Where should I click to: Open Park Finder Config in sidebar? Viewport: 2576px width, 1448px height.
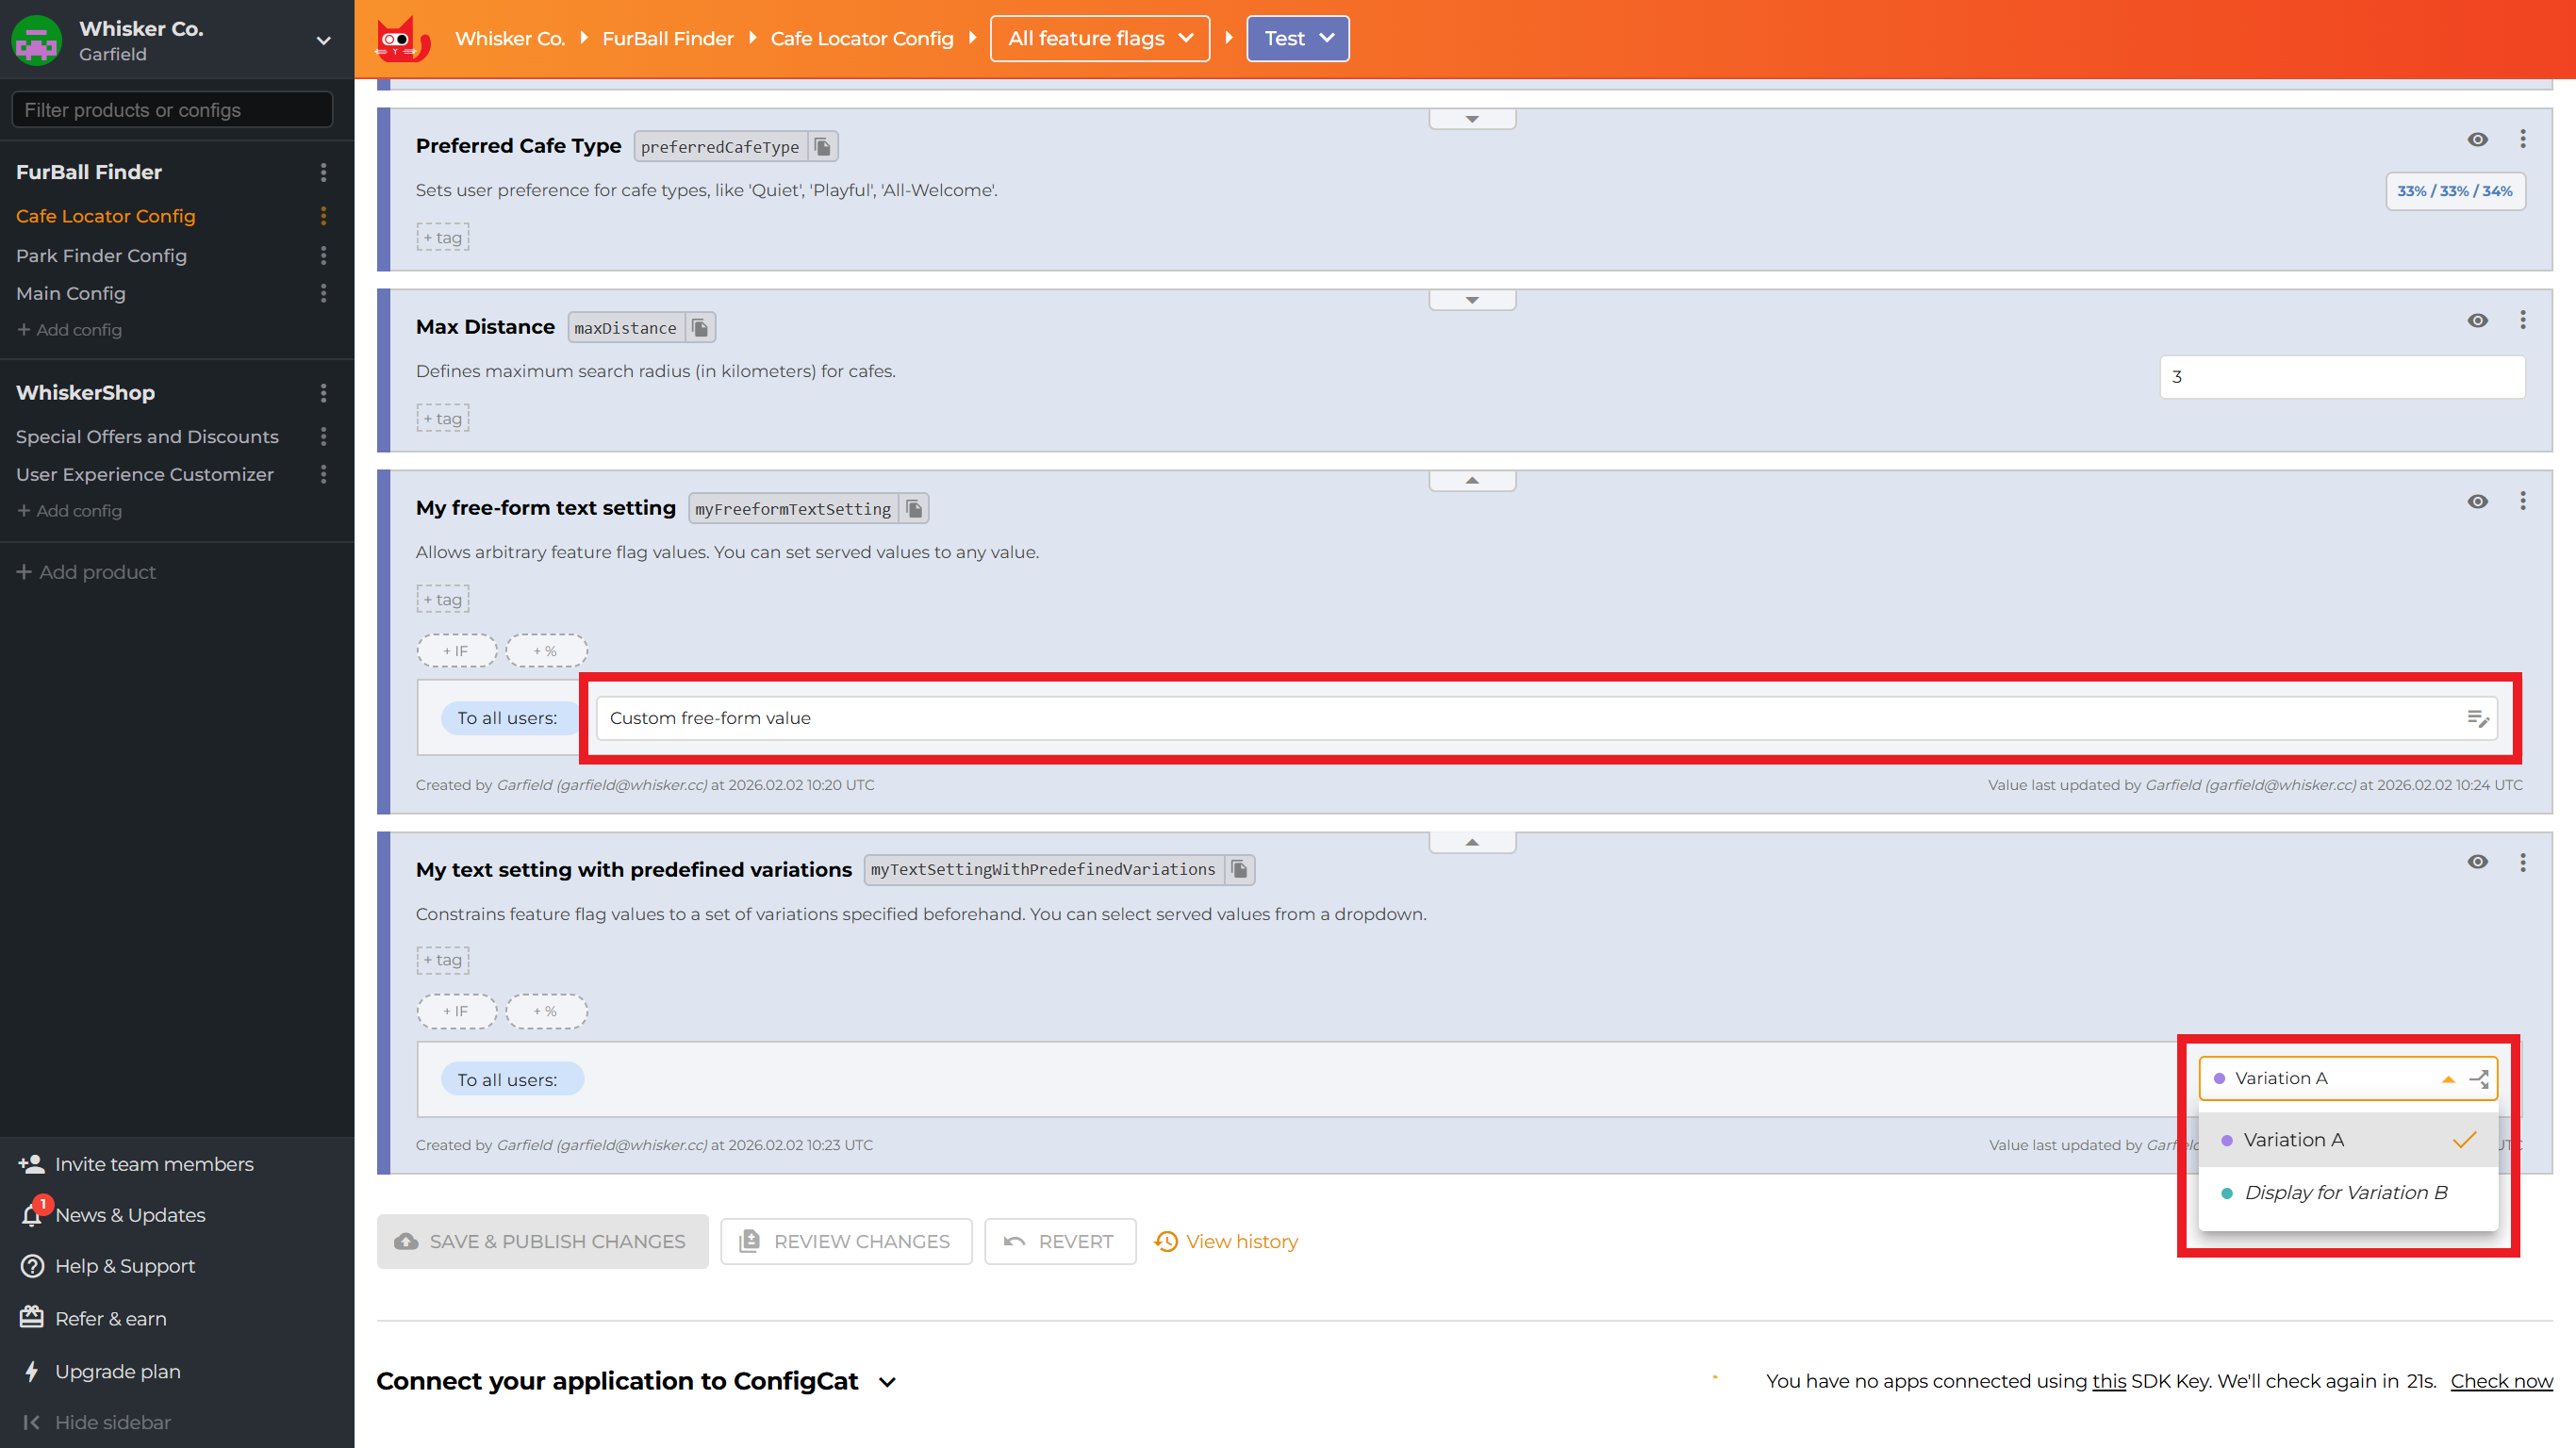tap(101, 255)
